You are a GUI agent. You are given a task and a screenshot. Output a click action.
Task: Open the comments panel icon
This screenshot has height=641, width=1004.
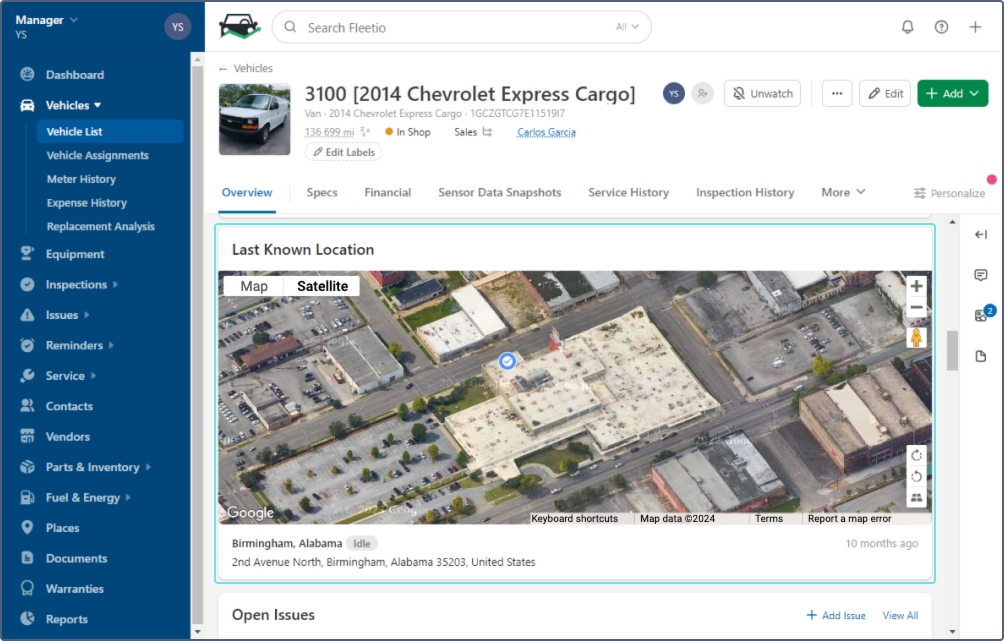(980, 275)
